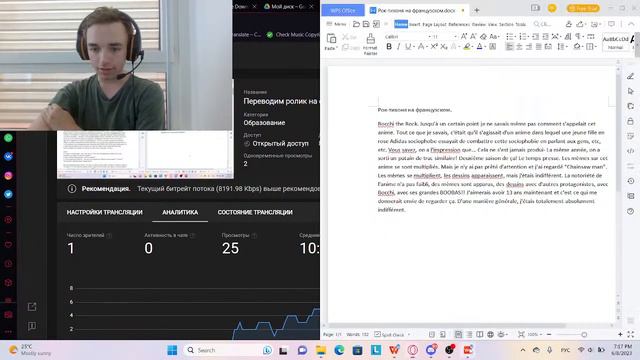
Task: Click the feedback icon in YouTube Studio sidebar
Action: (32, 326)
